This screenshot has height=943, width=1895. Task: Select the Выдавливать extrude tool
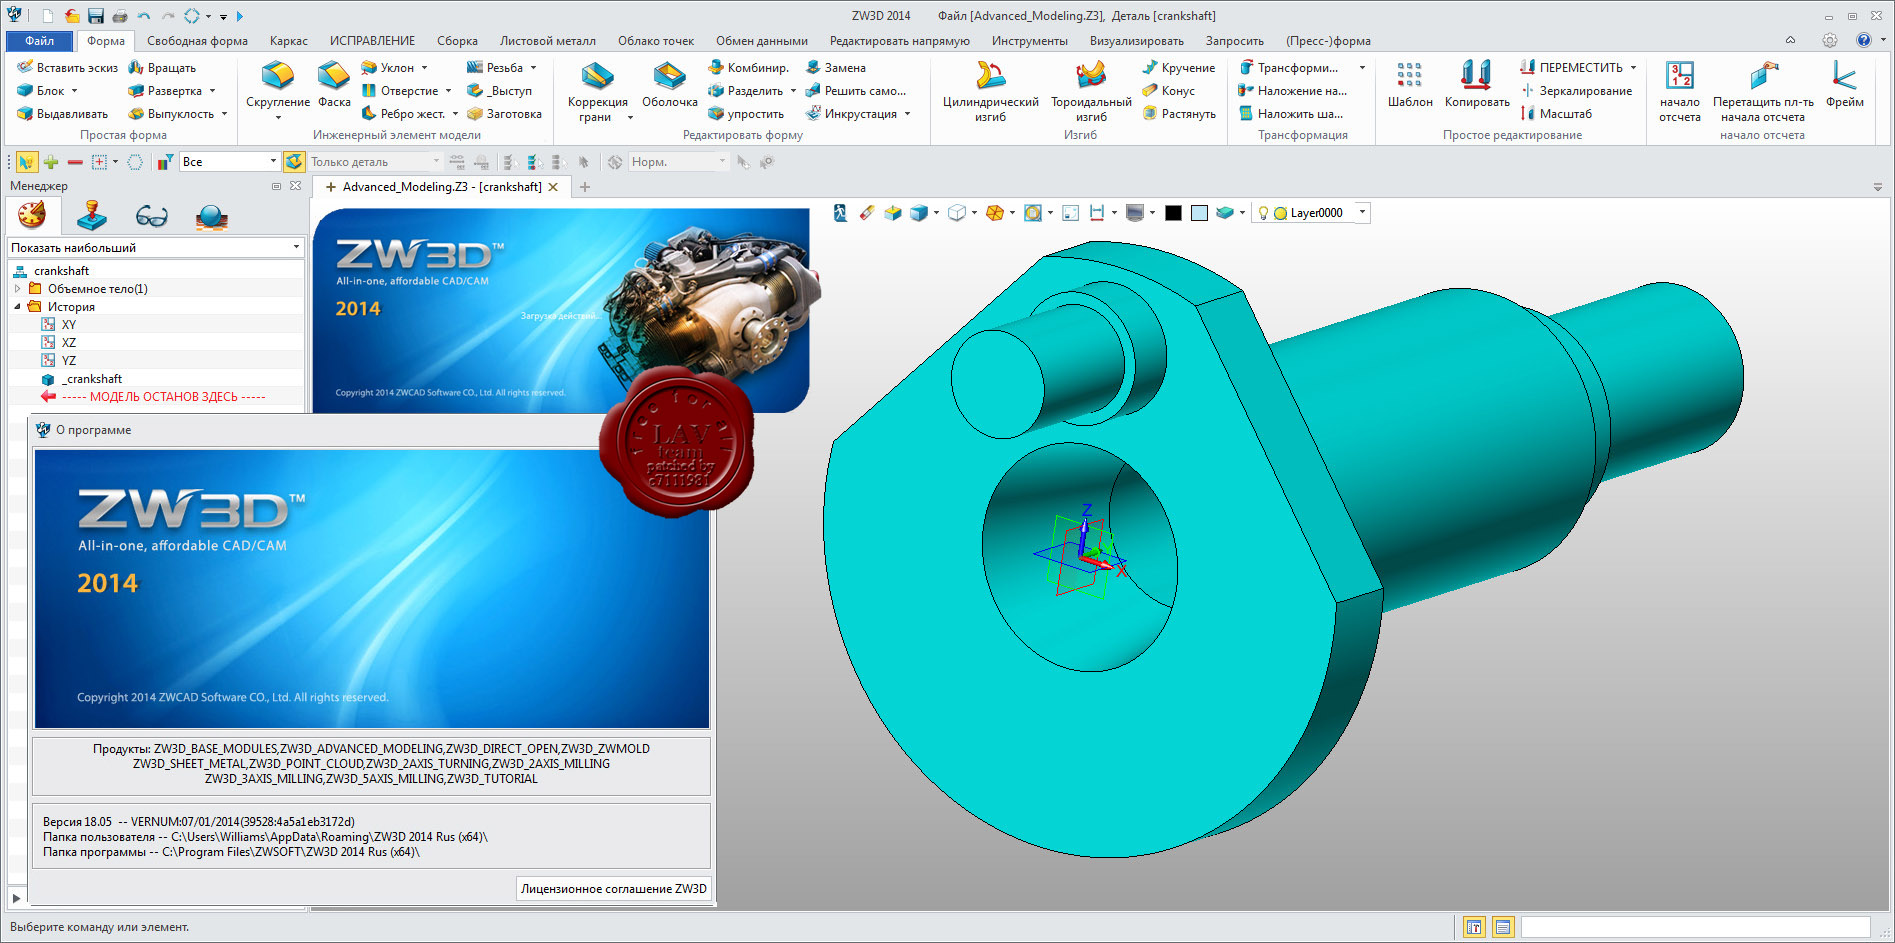click(x=62, y=114)
